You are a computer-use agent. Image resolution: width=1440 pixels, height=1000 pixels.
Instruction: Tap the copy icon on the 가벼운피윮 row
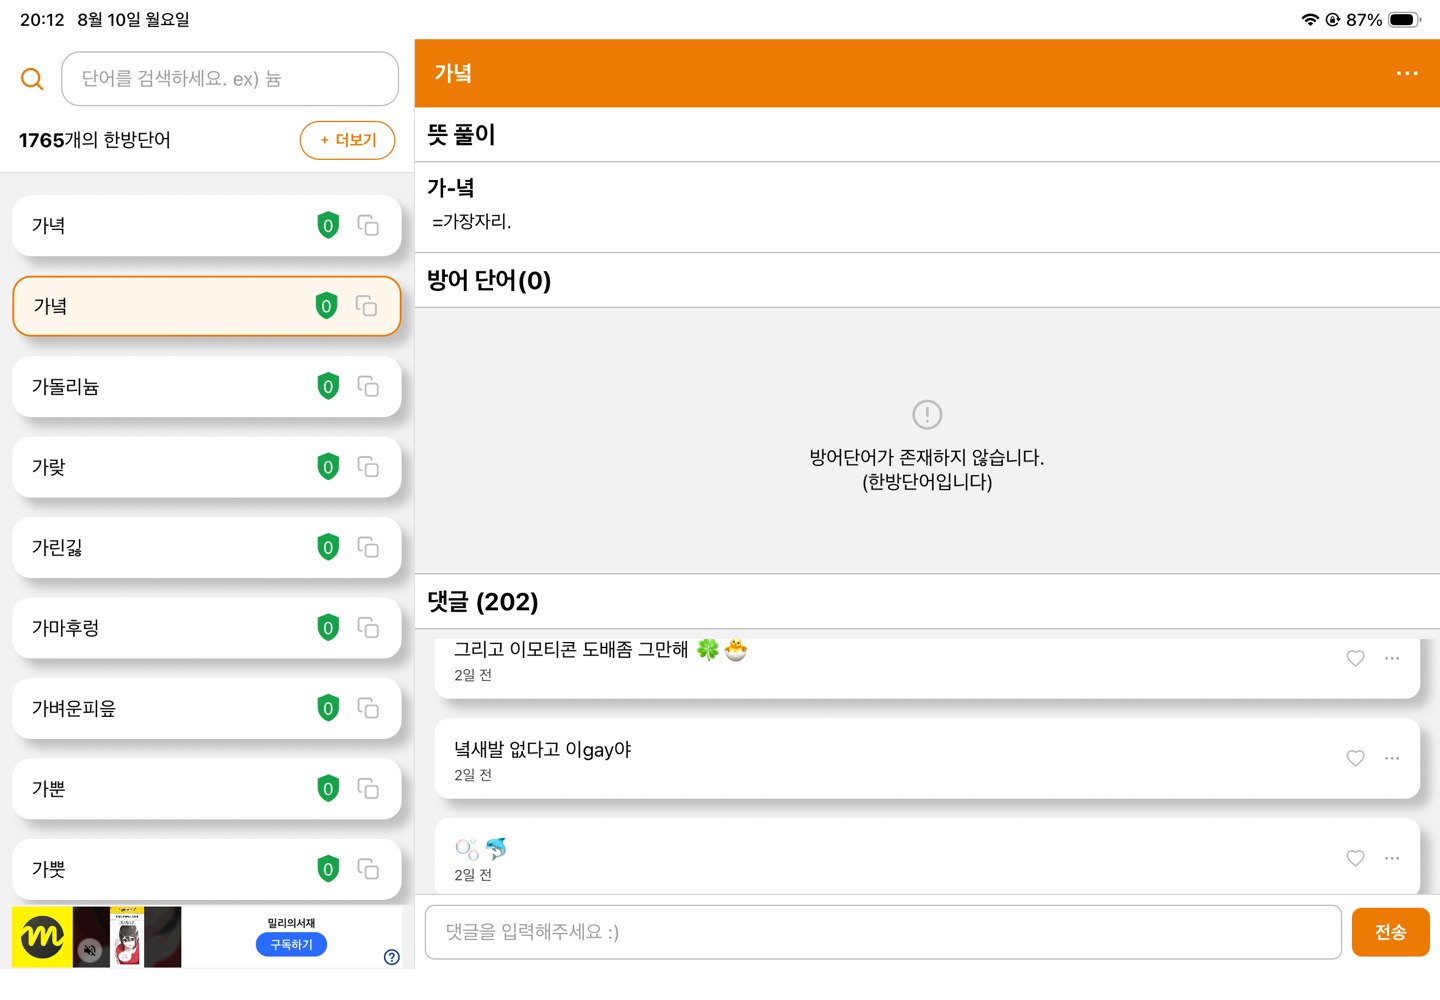pos(368,708)
